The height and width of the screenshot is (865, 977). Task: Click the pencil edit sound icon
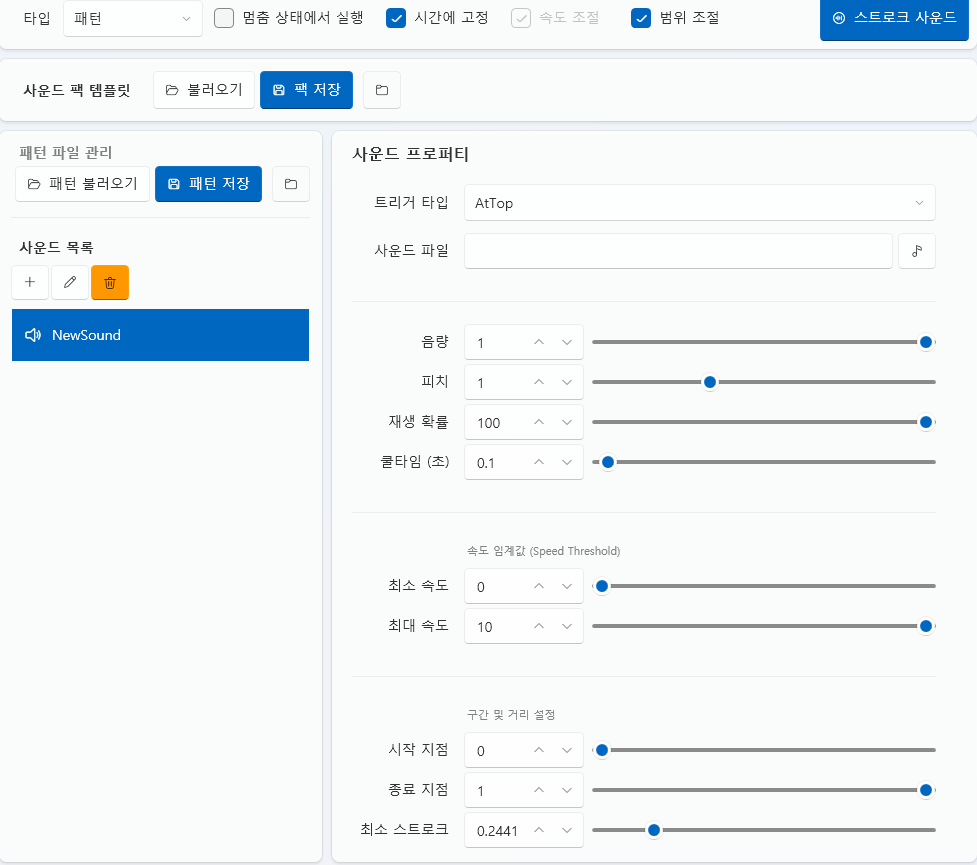click(x=70, y=283)
